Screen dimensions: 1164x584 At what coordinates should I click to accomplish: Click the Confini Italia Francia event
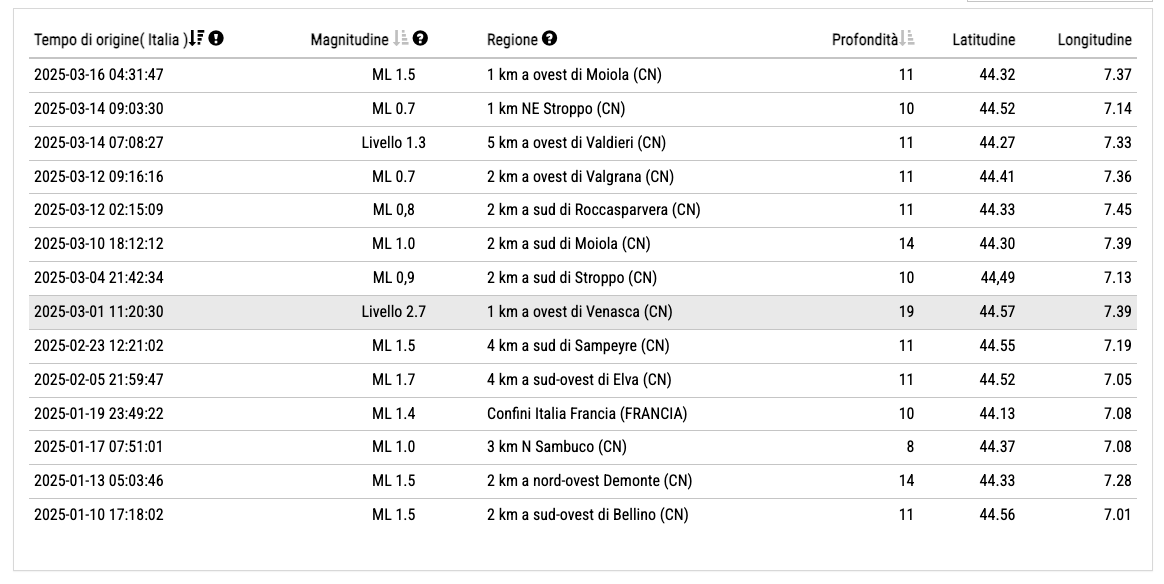[587, 414]
